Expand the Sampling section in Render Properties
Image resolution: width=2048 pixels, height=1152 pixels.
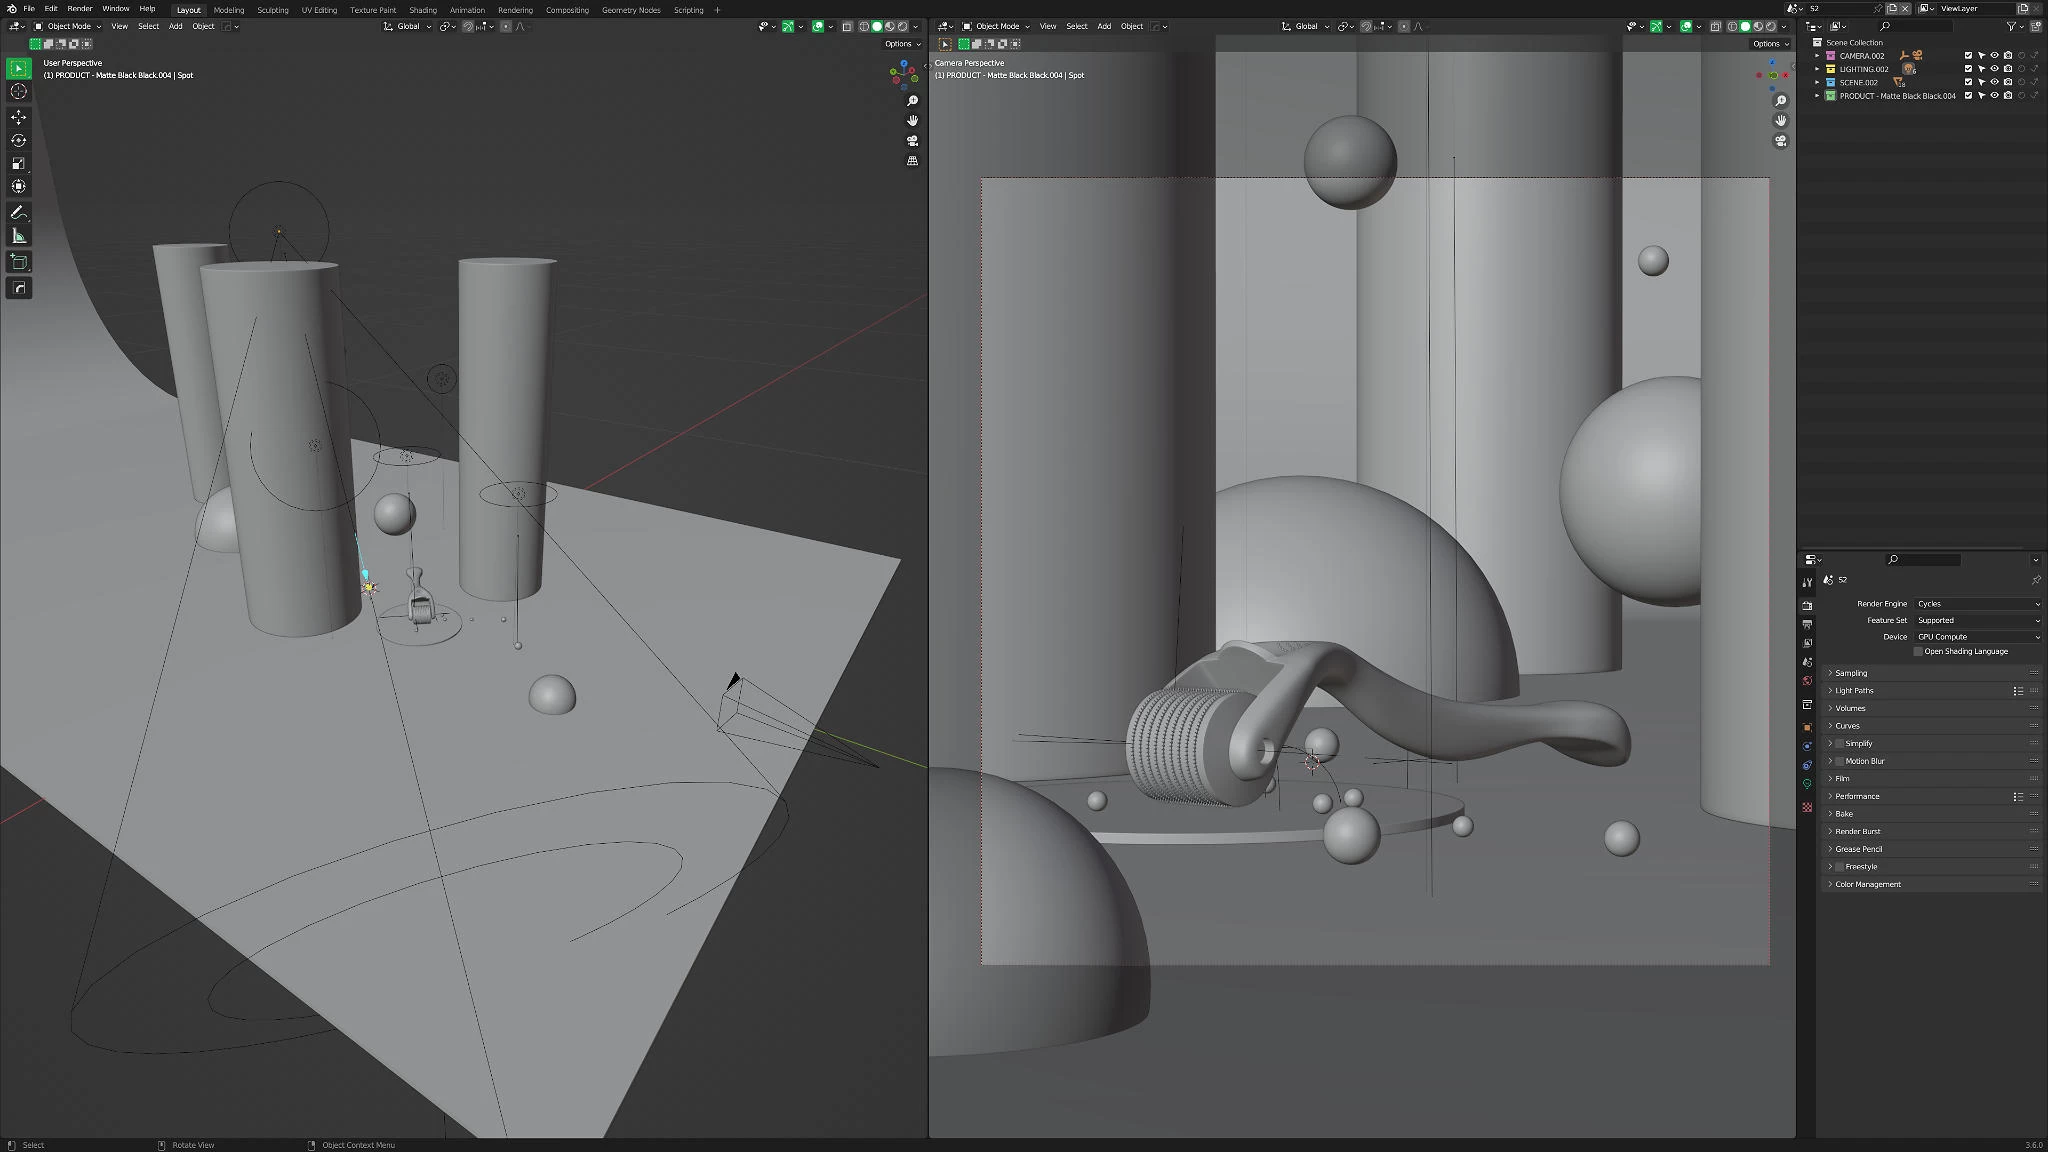[1851, 672]
